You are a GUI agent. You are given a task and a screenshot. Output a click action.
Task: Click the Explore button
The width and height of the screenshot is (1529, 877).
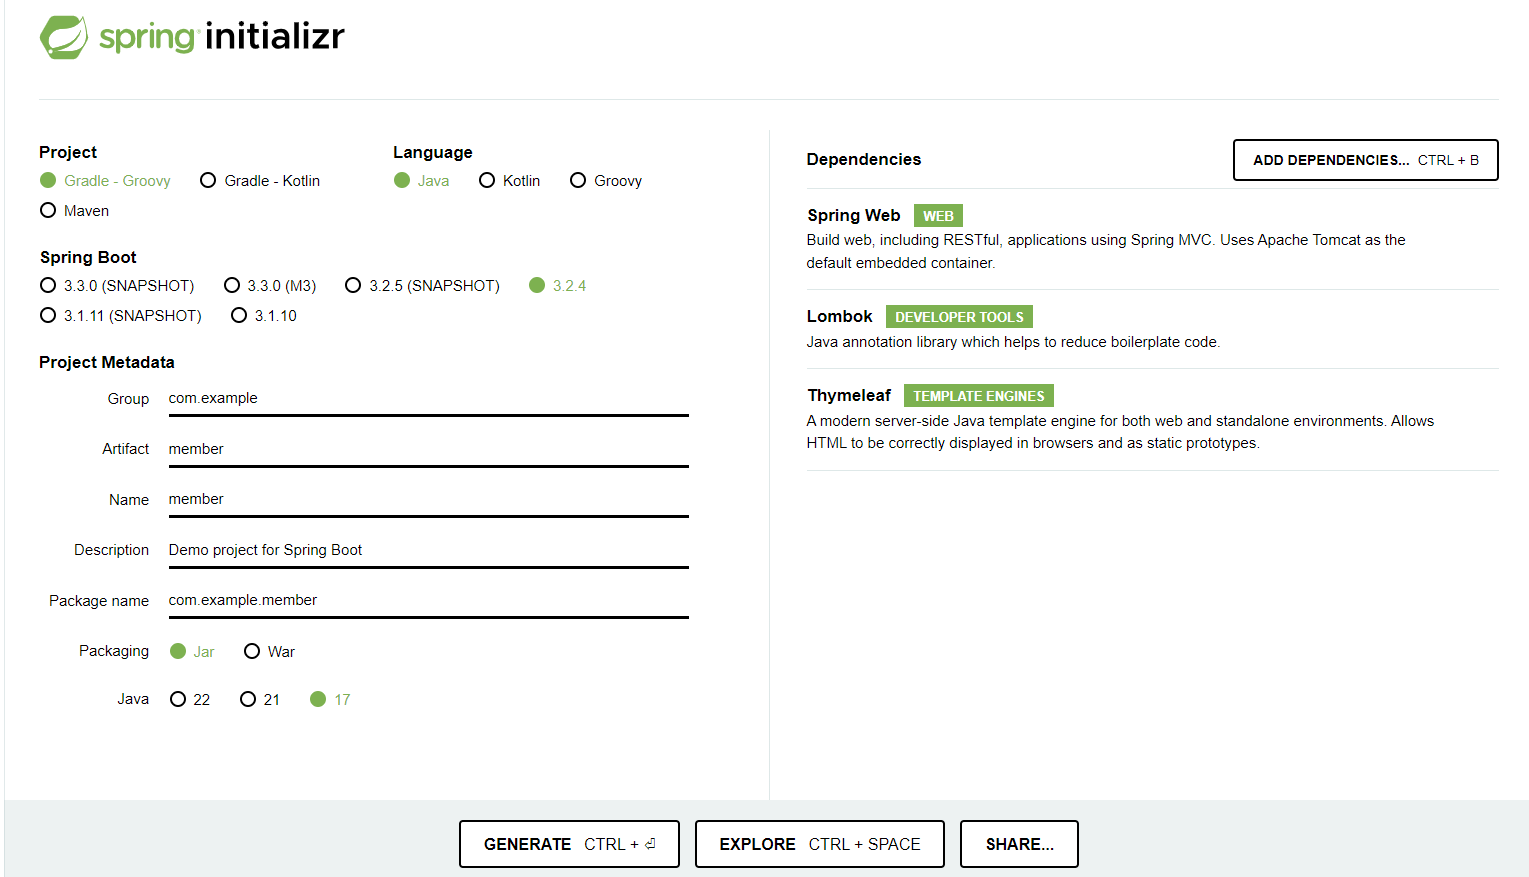point(820,844)
